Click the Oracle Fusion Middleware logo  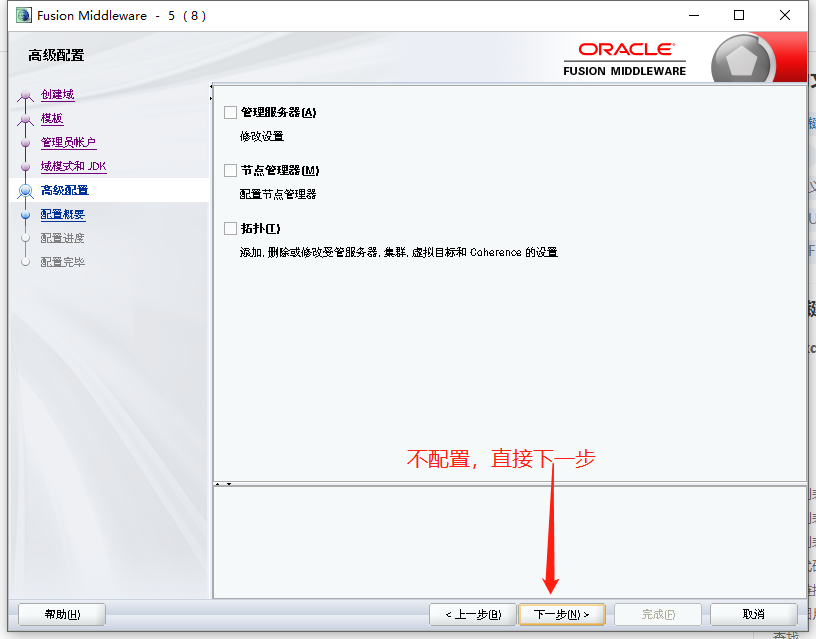pos(624,60)
